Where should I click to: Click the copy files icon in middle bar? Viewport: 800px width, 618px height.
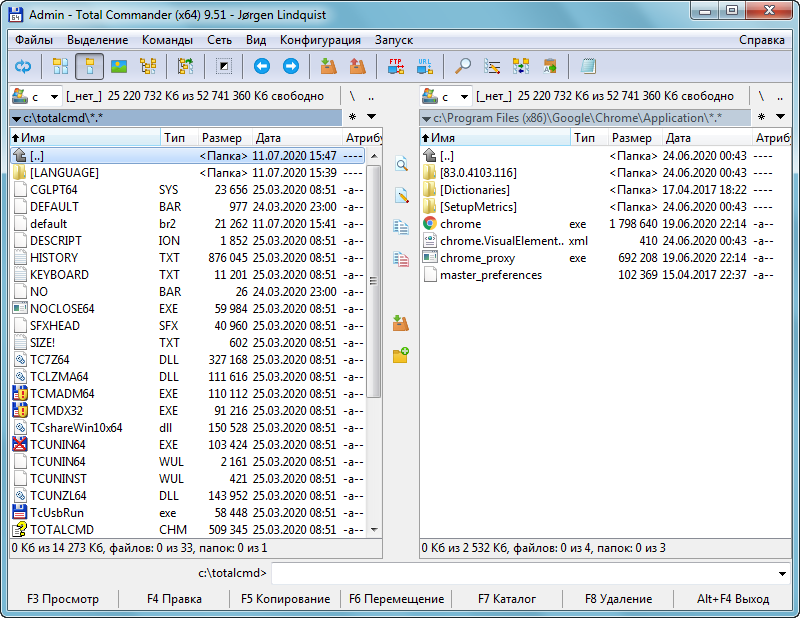[x=401, y=228]
